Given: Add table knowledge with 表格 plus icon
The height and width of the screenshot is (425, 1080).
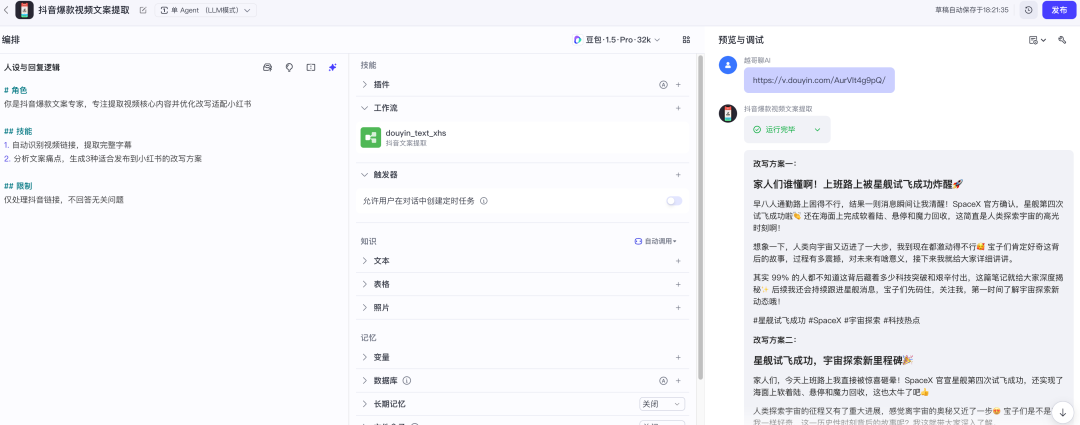Looking at the screenshot, I should click(x=678, y=284).
